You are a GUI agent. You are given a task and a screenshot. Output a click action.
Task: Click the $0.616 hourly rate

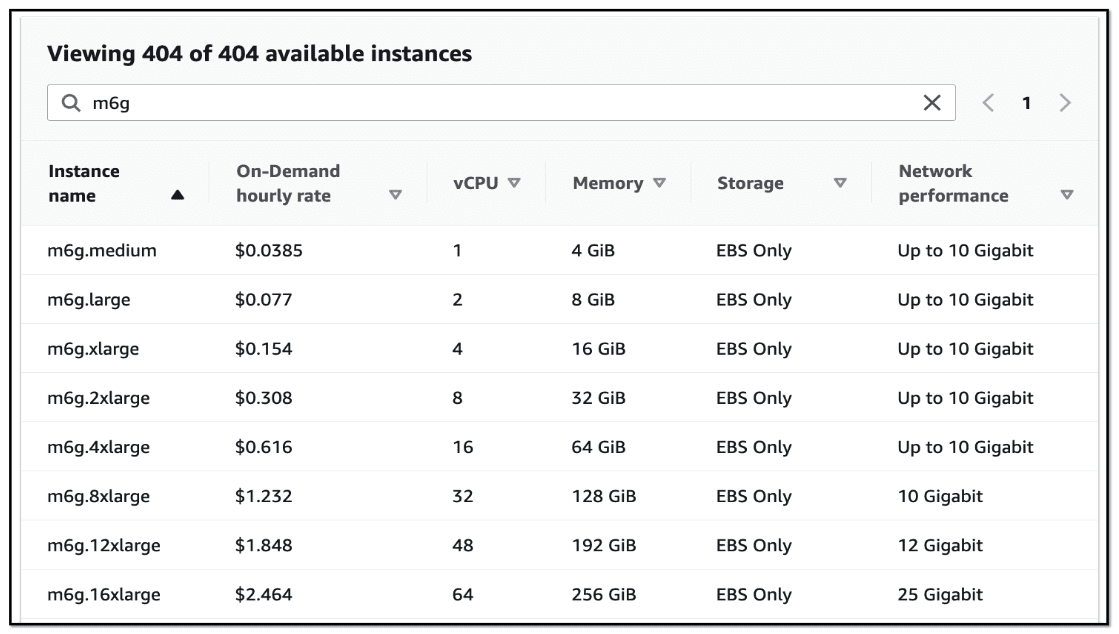[264, 448]
